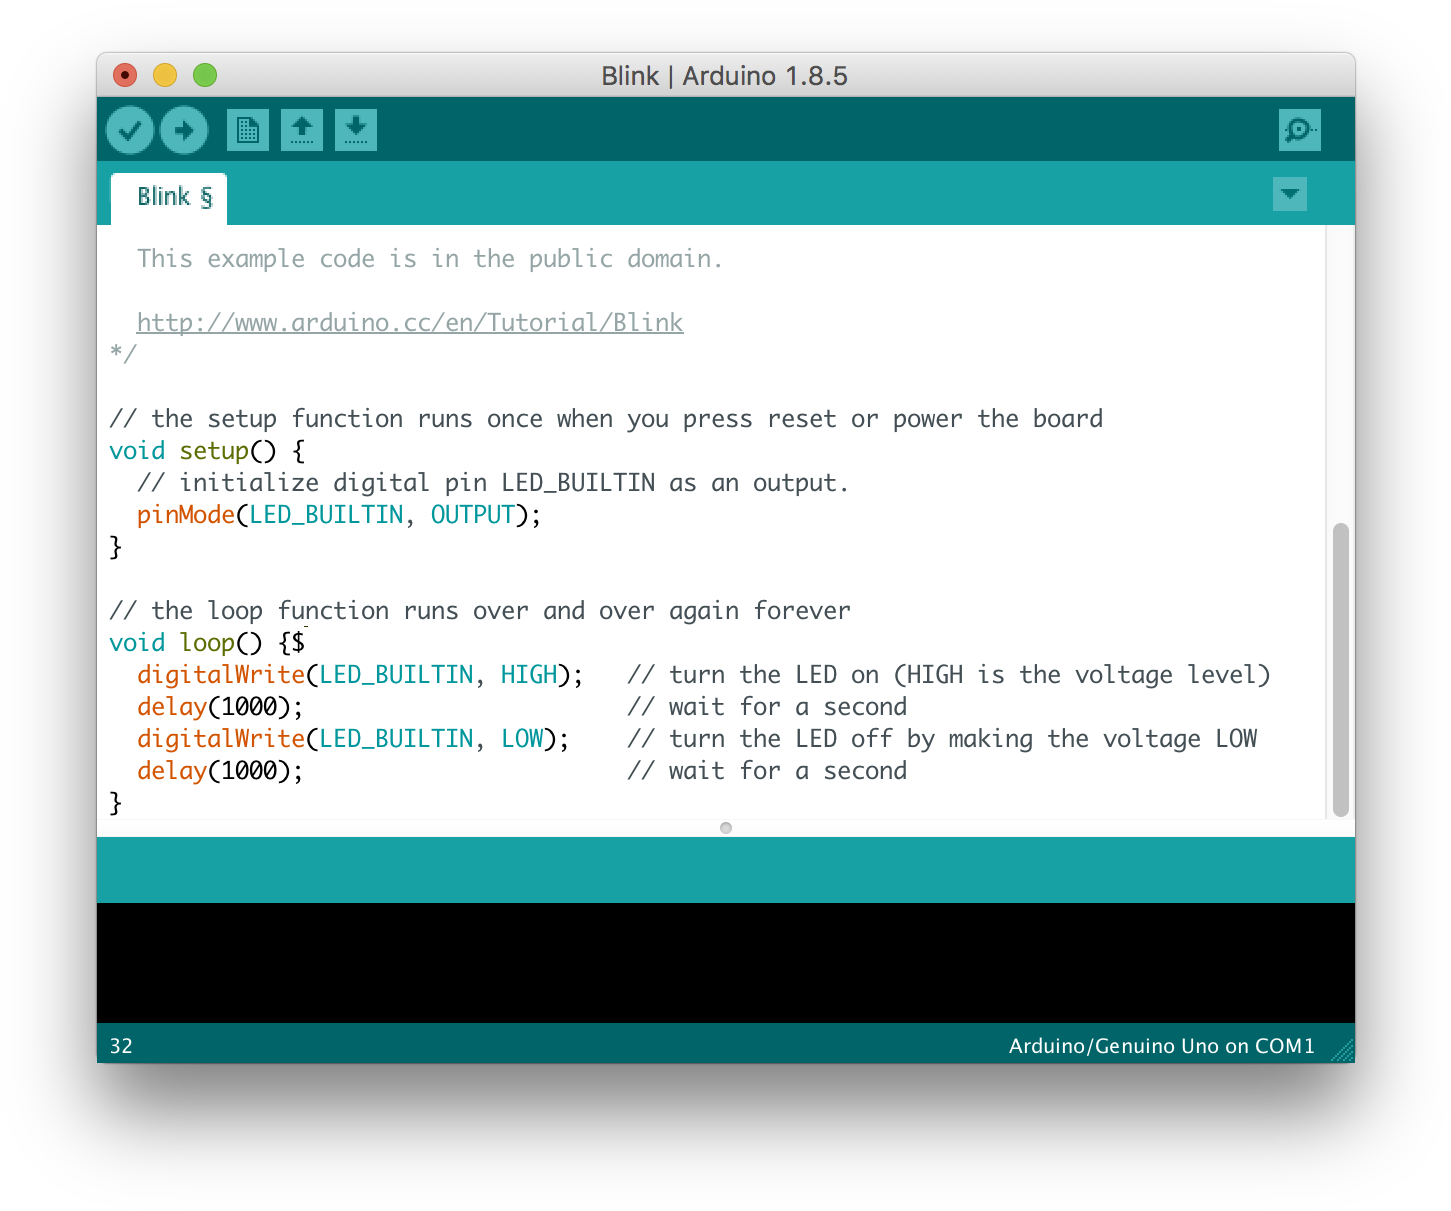Open the sketch navigation chevron
This screenshot has width=1451, height=1211.
tap(1290, 194)
